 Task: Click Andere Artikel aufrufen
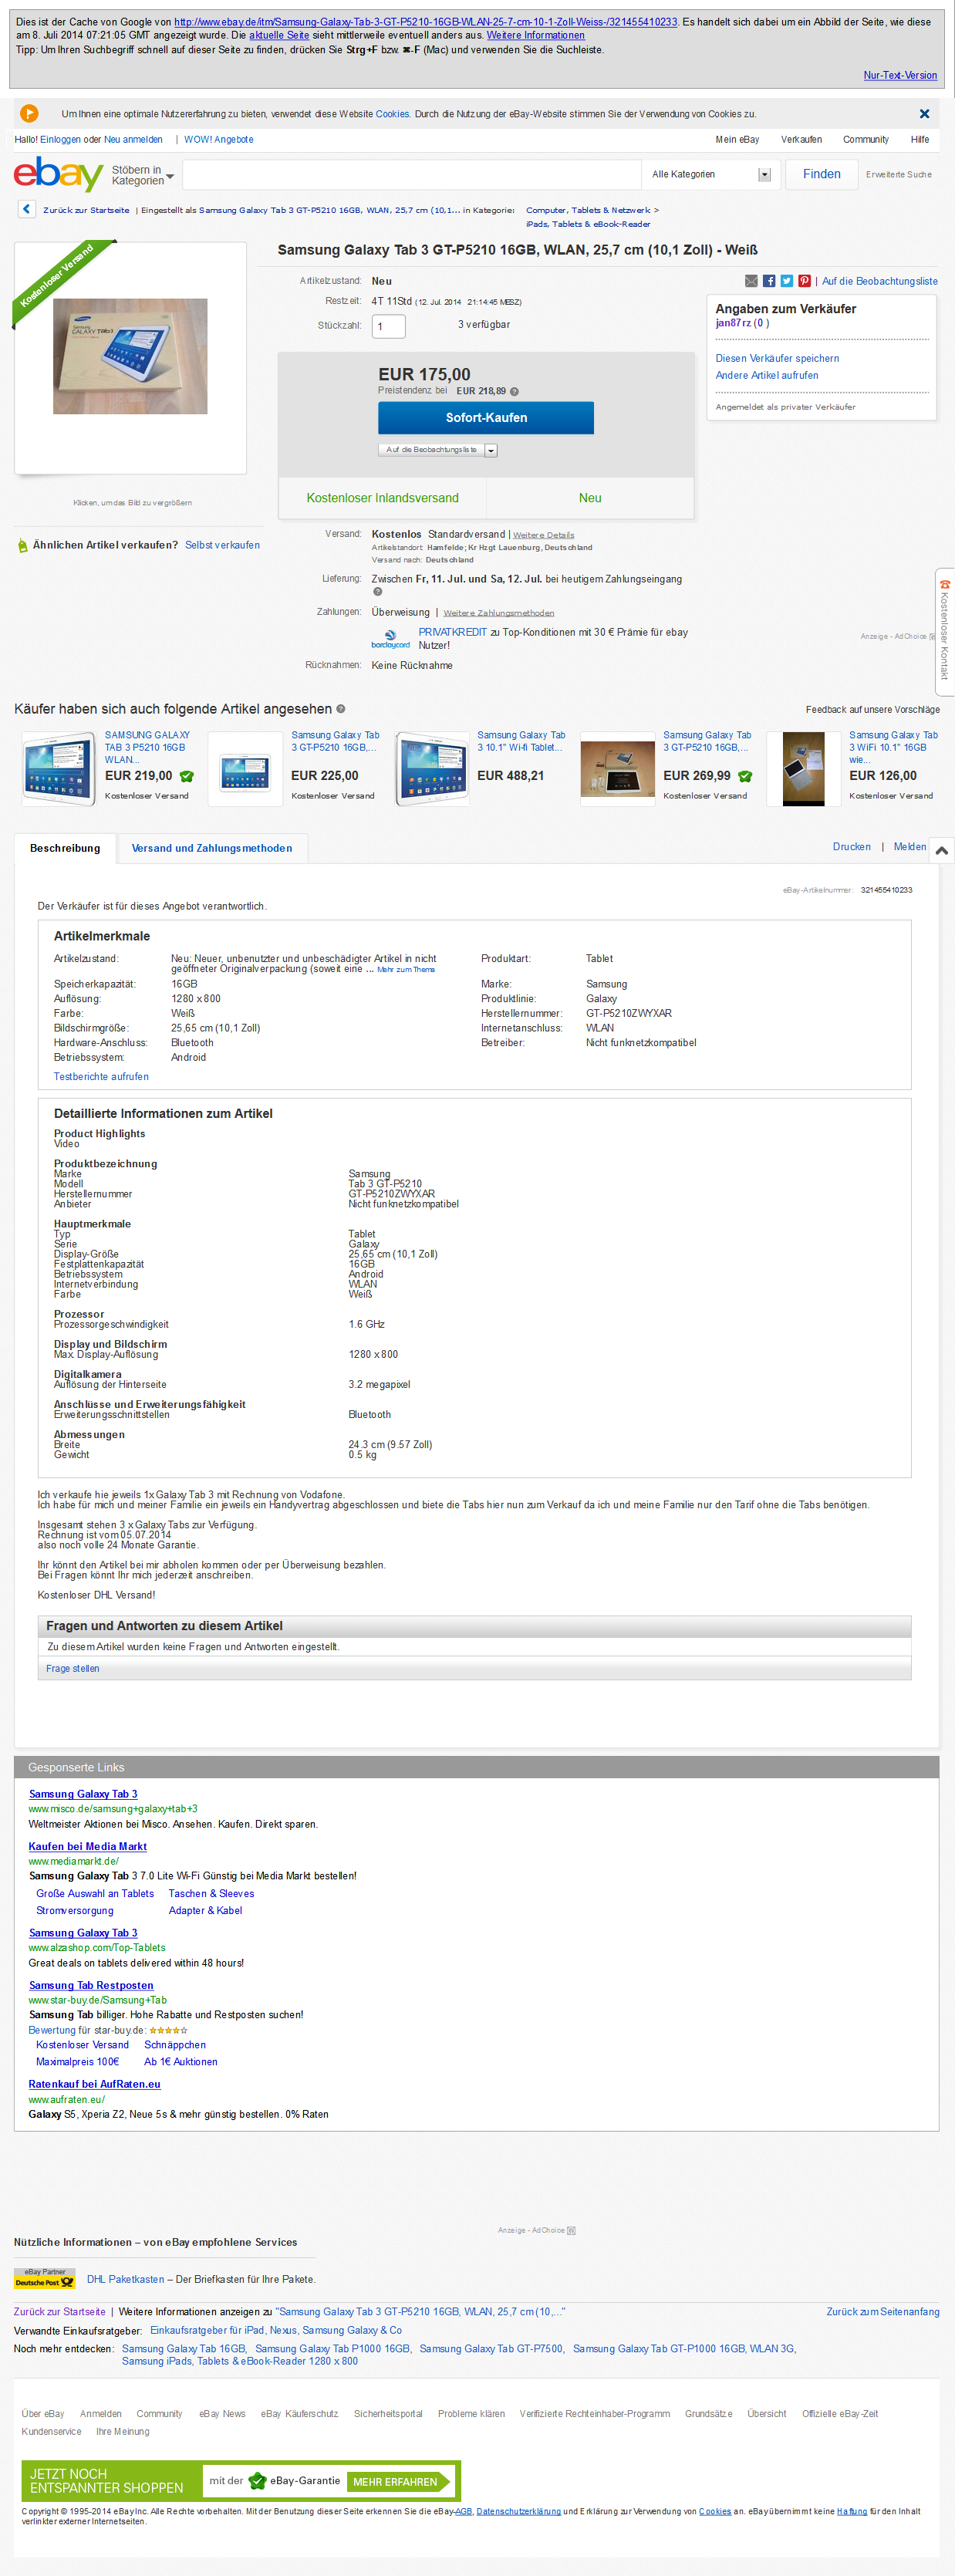(x=767, y=375)
